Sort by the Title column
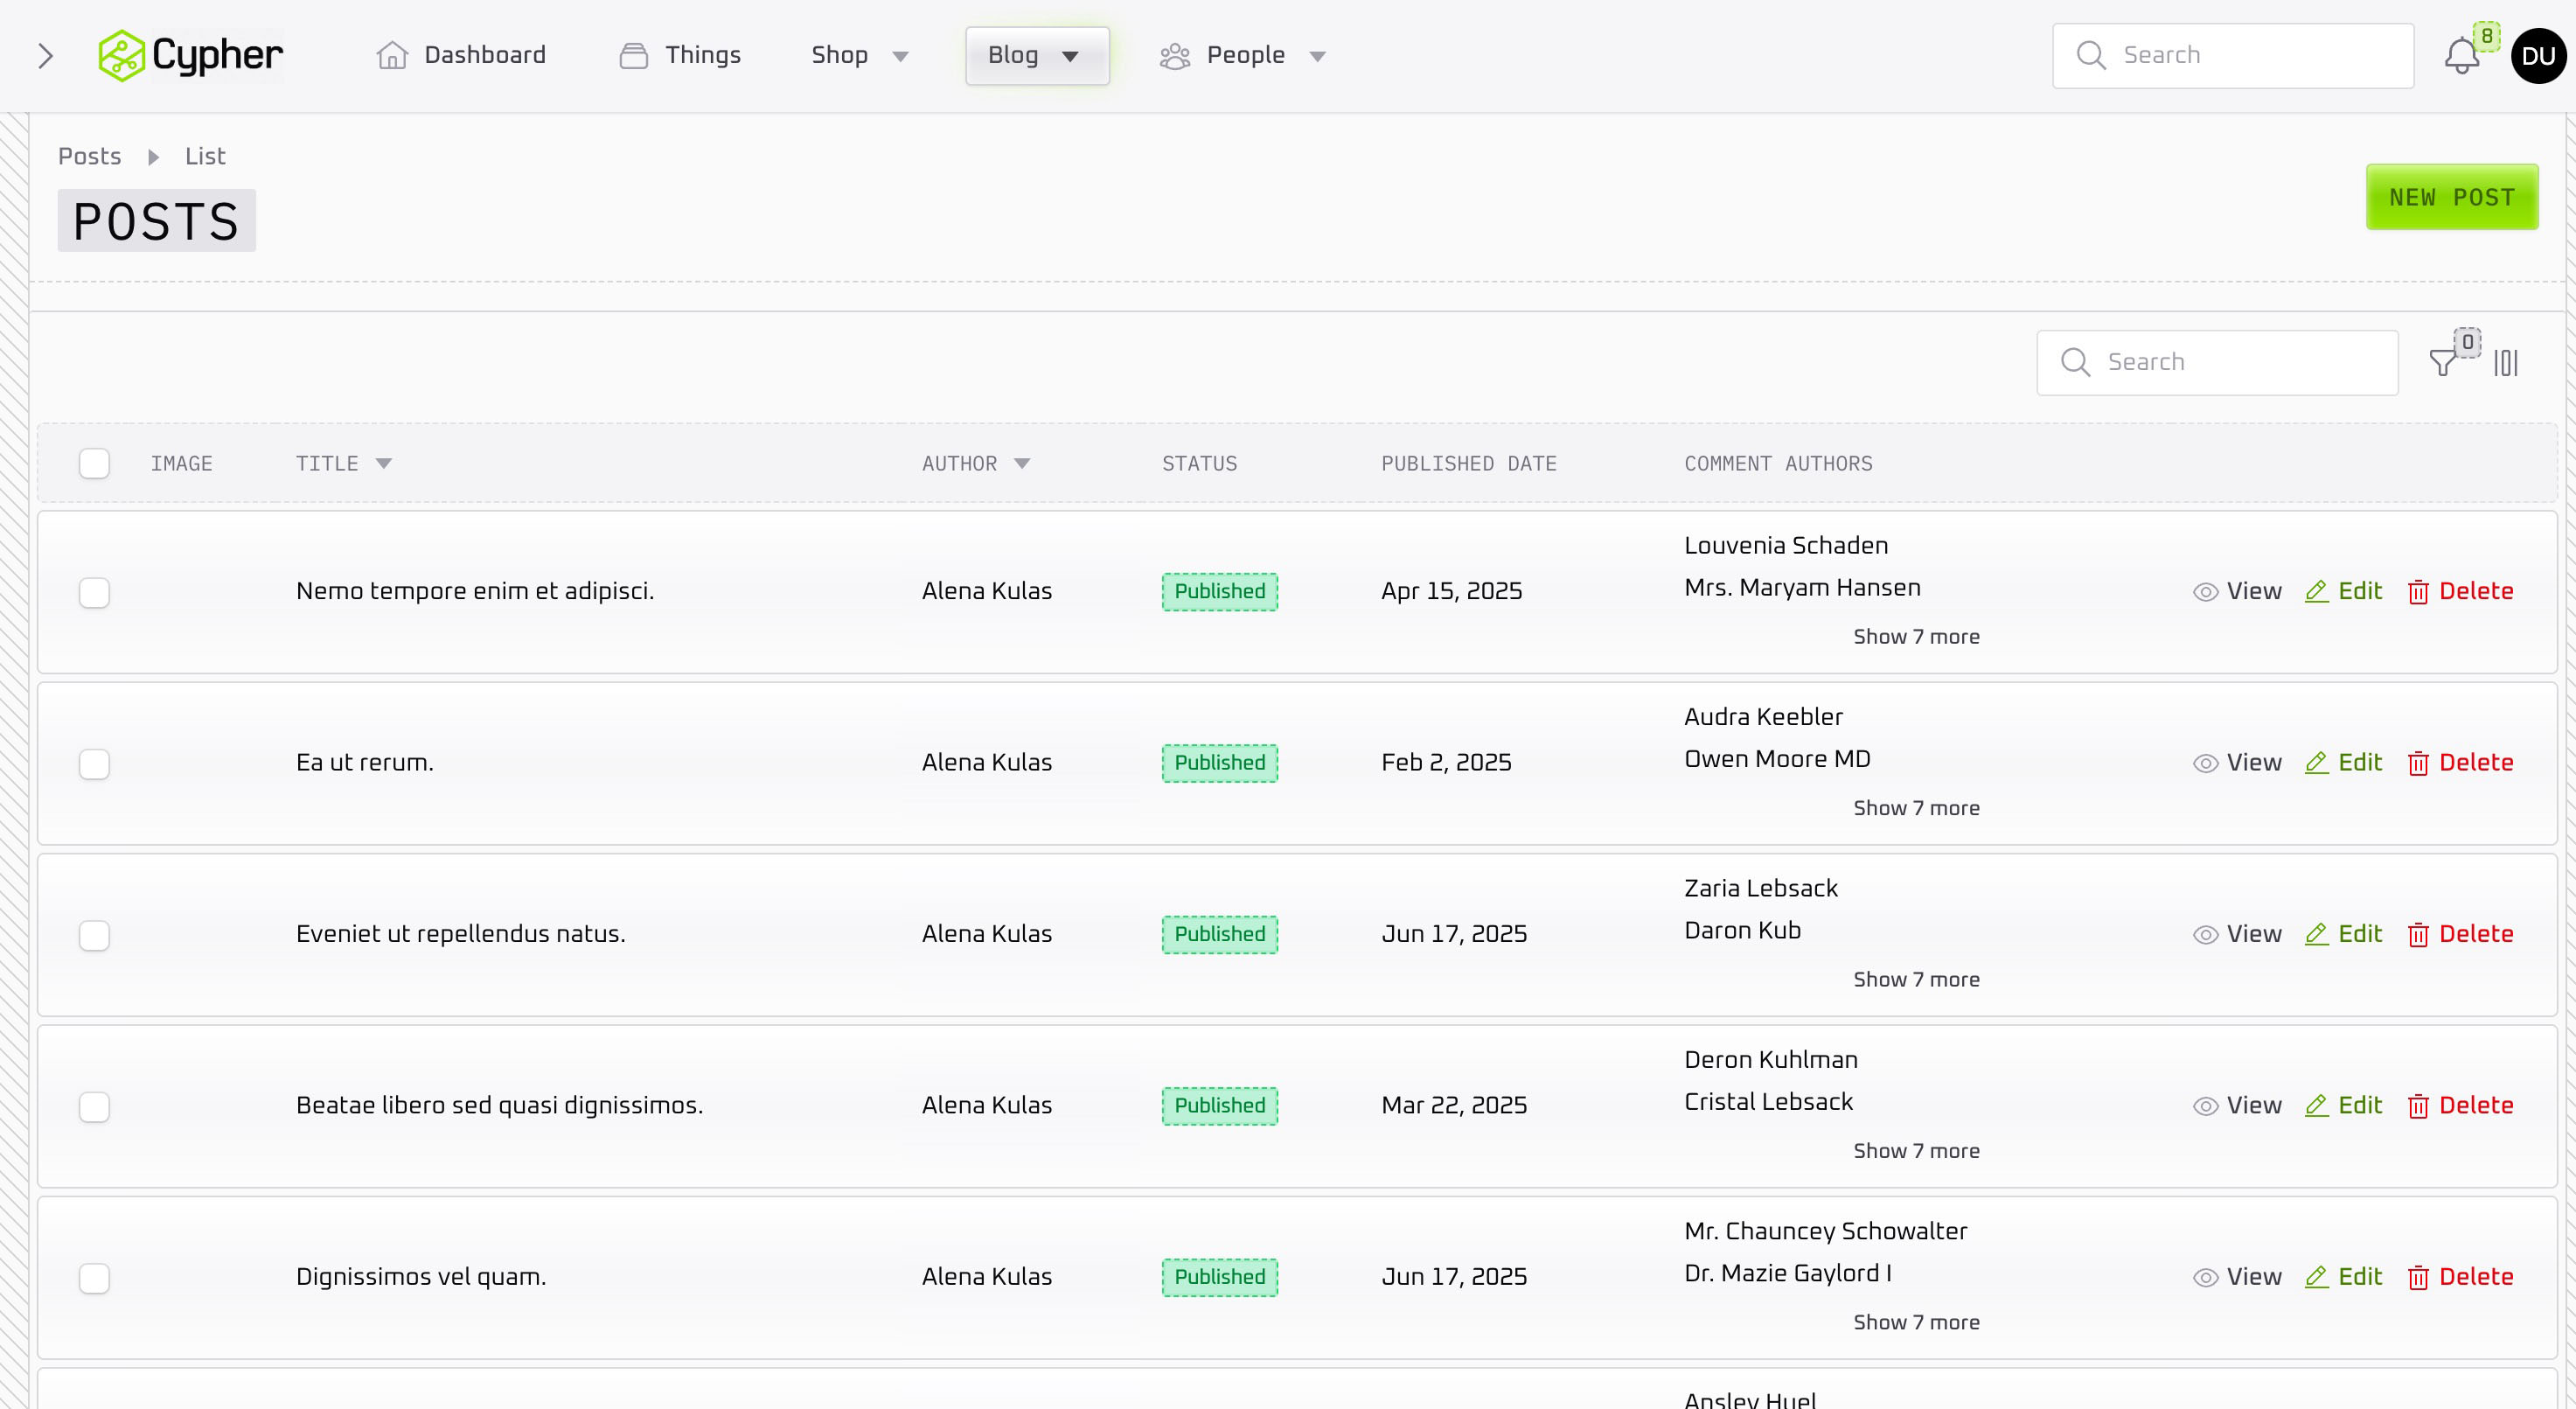Image resolution: width=2576 pixels, height=1409 pixels. [x=343, y=464]
